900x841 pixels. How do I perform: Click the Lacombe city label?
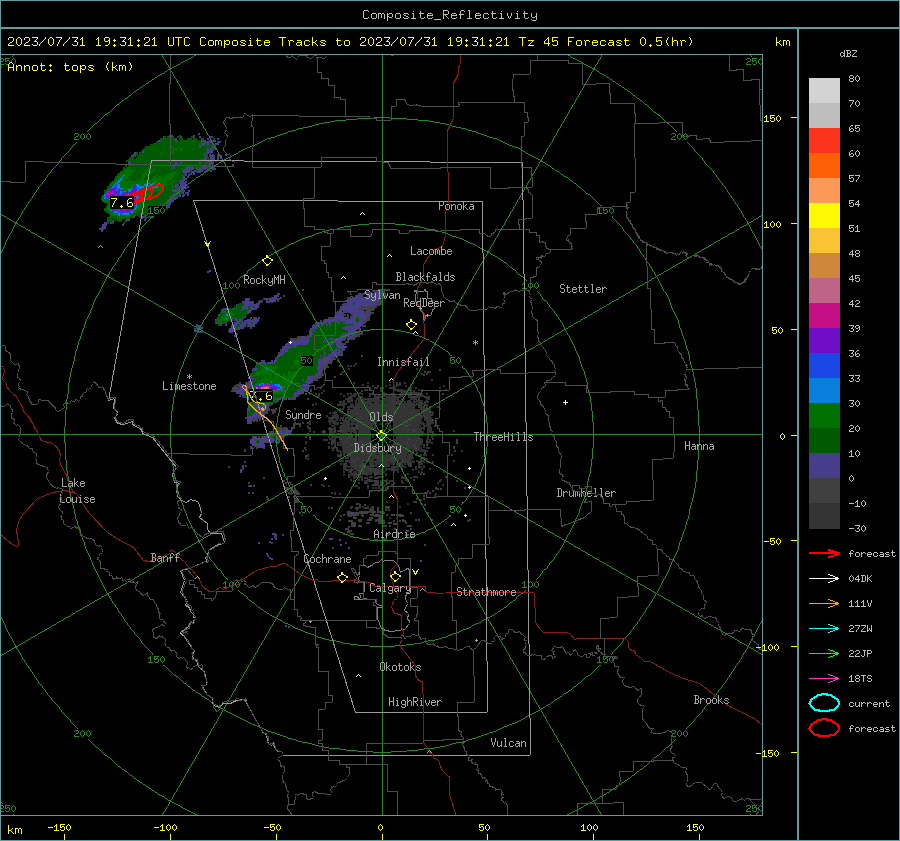[x=431, y=251]
